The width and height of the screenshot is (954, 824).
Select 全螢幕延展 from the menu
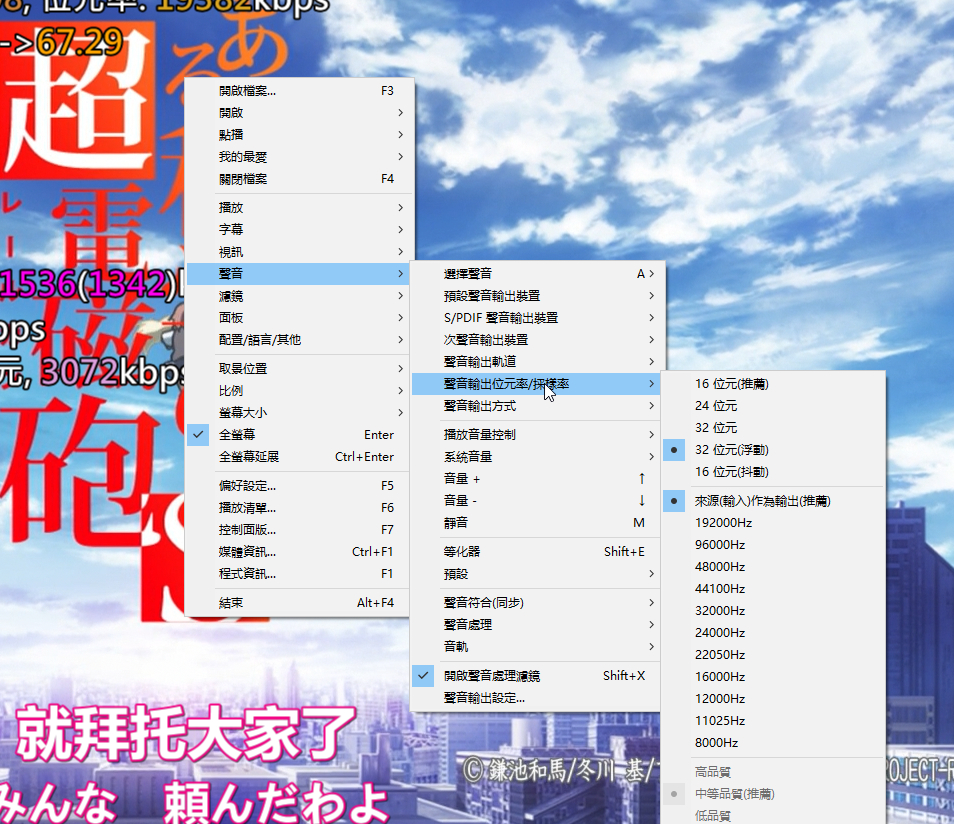(x=299, y=456)
